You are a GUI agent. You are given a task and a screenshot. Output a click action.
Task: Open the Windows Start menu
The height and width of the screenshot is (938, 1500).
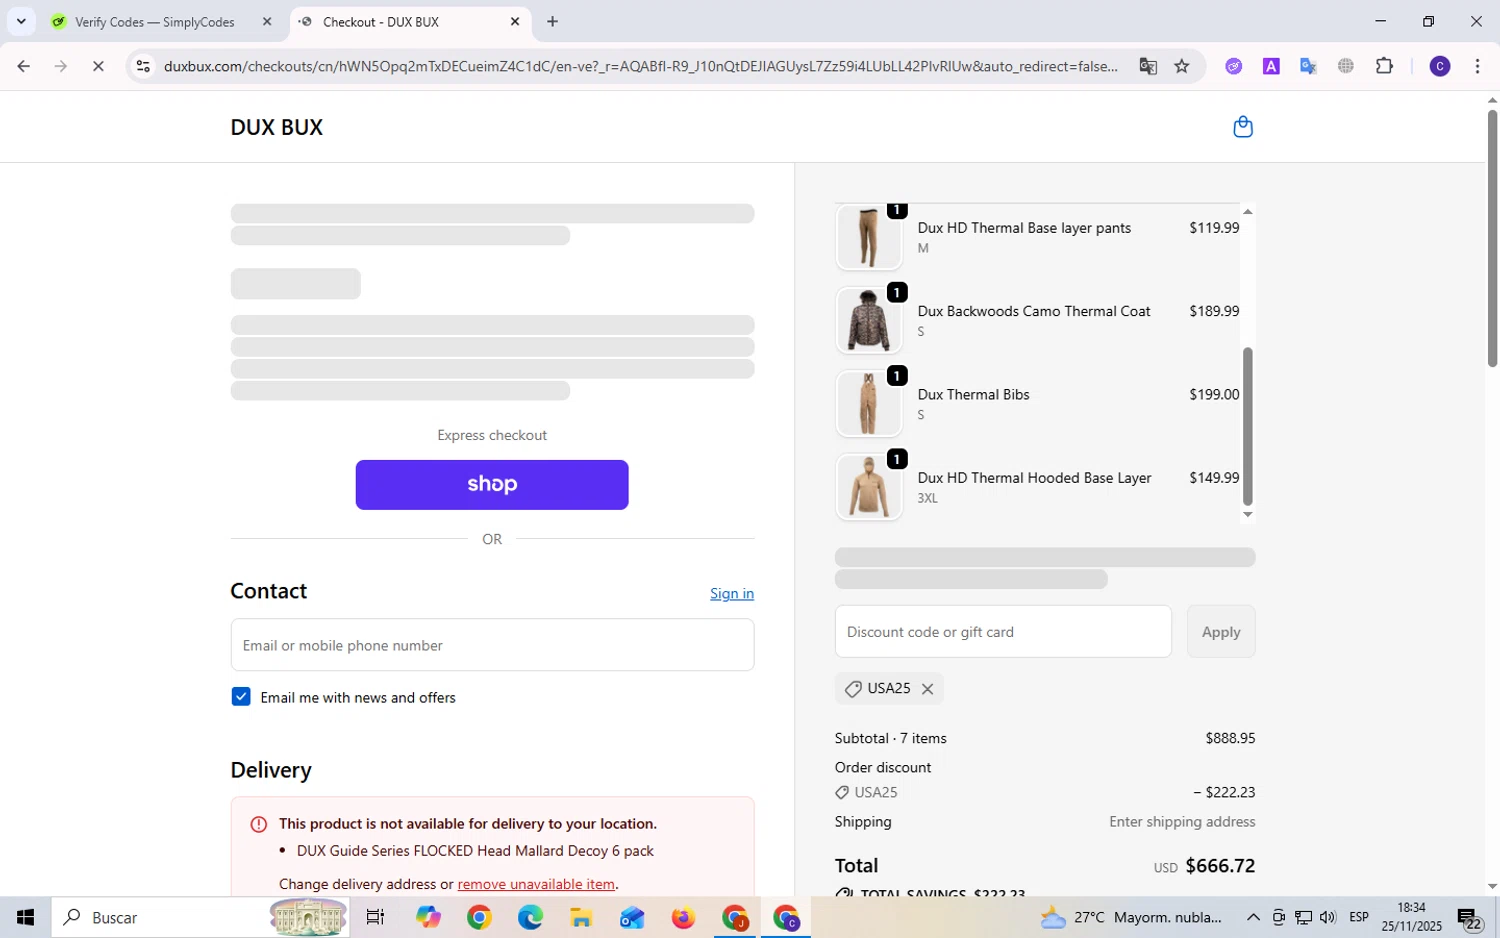pyautogui.click(x=25, y=917)
